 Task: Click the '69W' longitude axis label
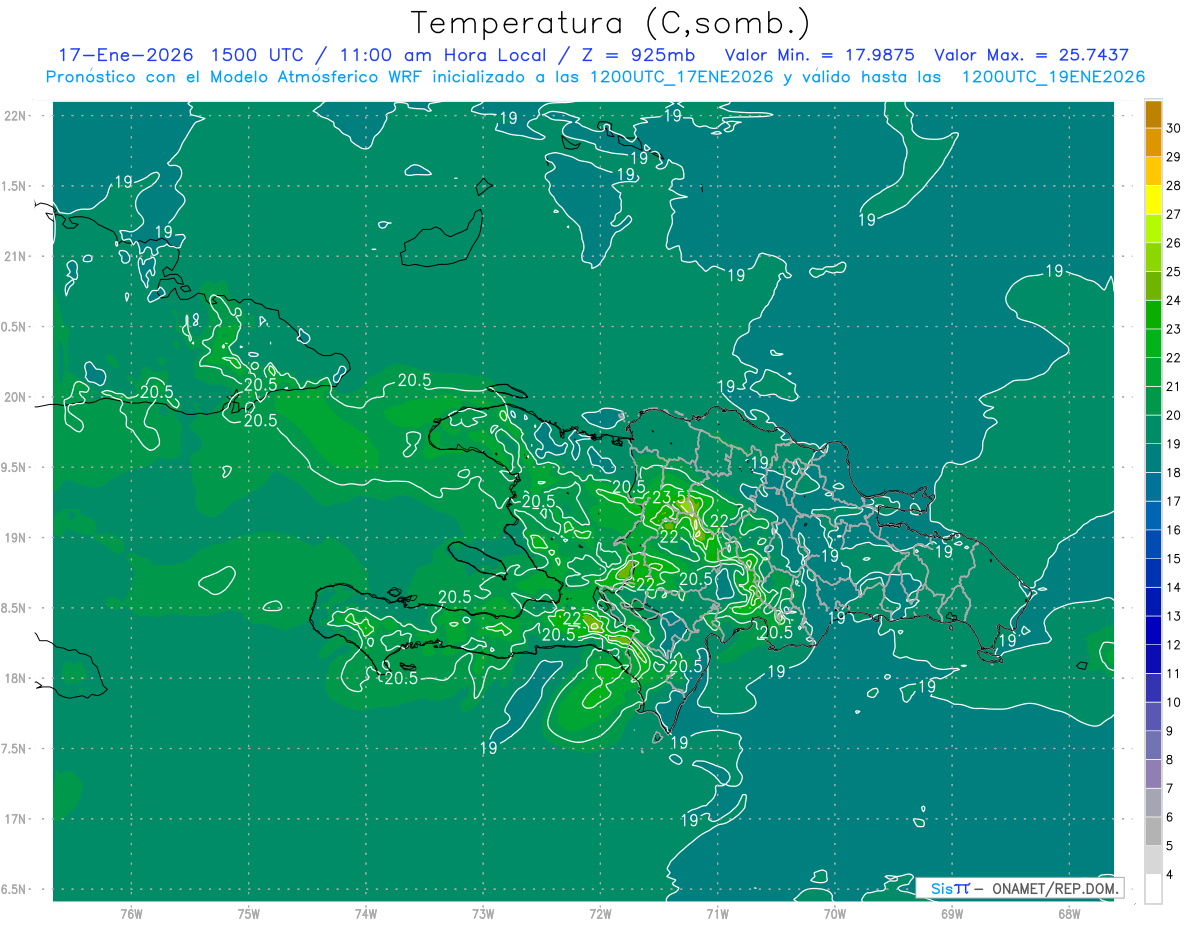click(x=952, y=913)
